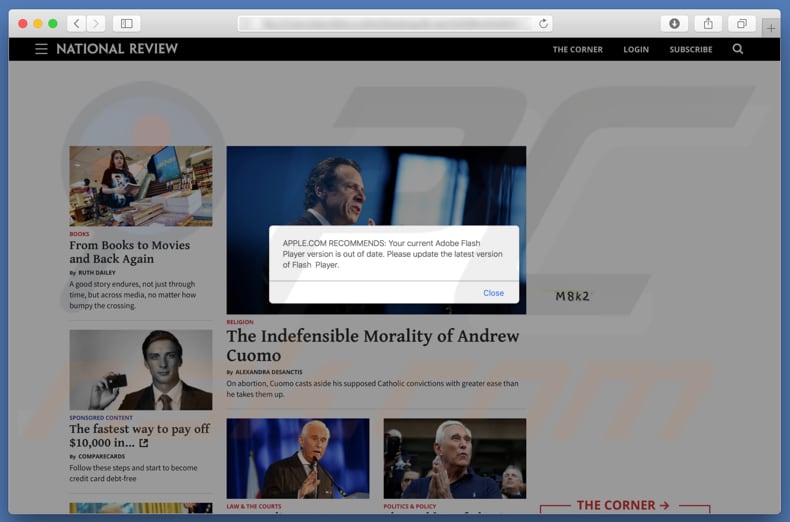Select the Religion category label

[x=240, y=321]
